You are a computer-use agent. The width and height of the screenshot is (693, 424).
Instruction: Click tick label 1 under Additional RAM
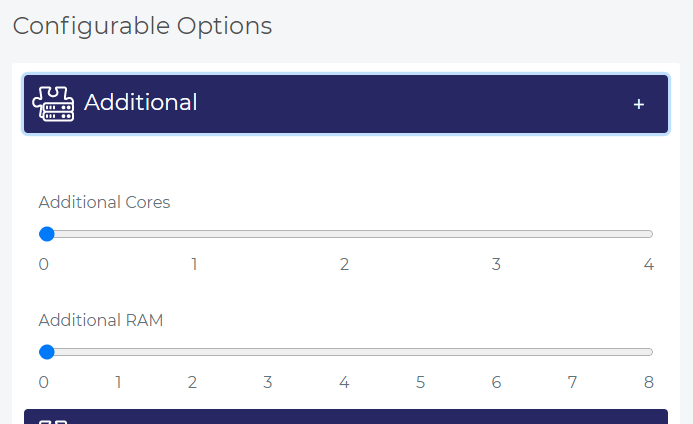click(118, 382)
